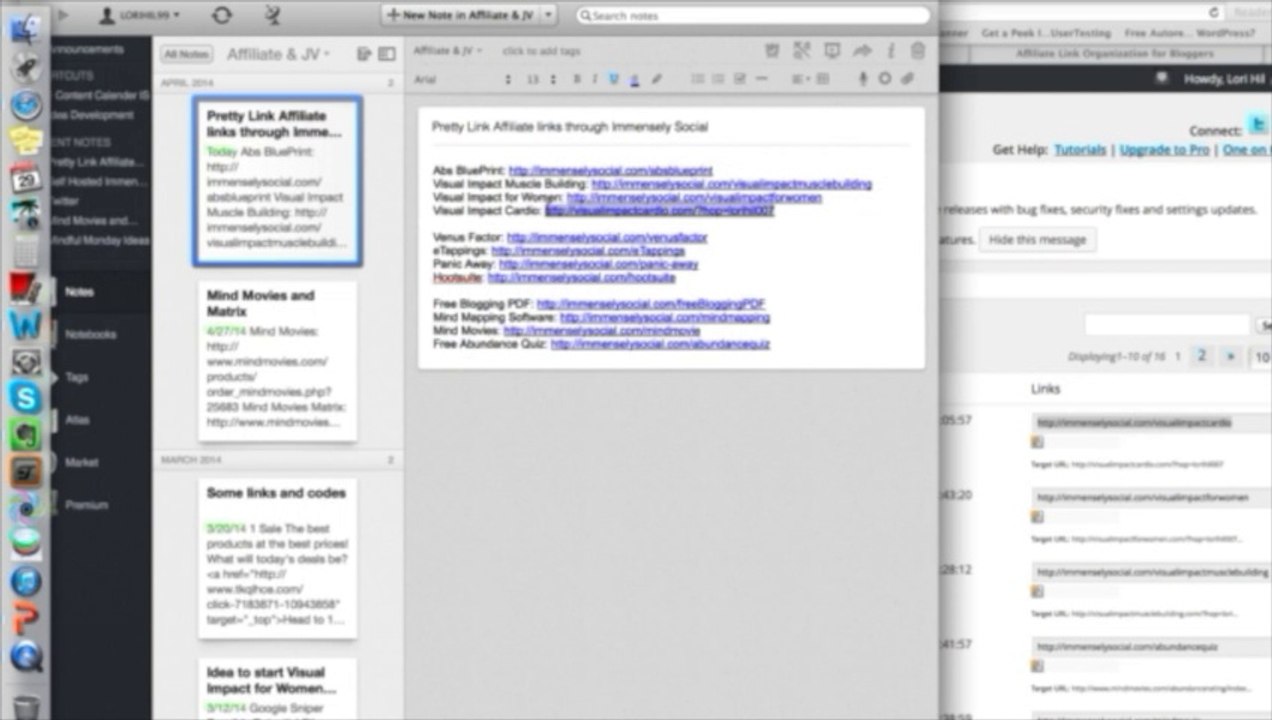Open dropdown arrow beside New Note button
1272x720 pixels.
point(548,15)
